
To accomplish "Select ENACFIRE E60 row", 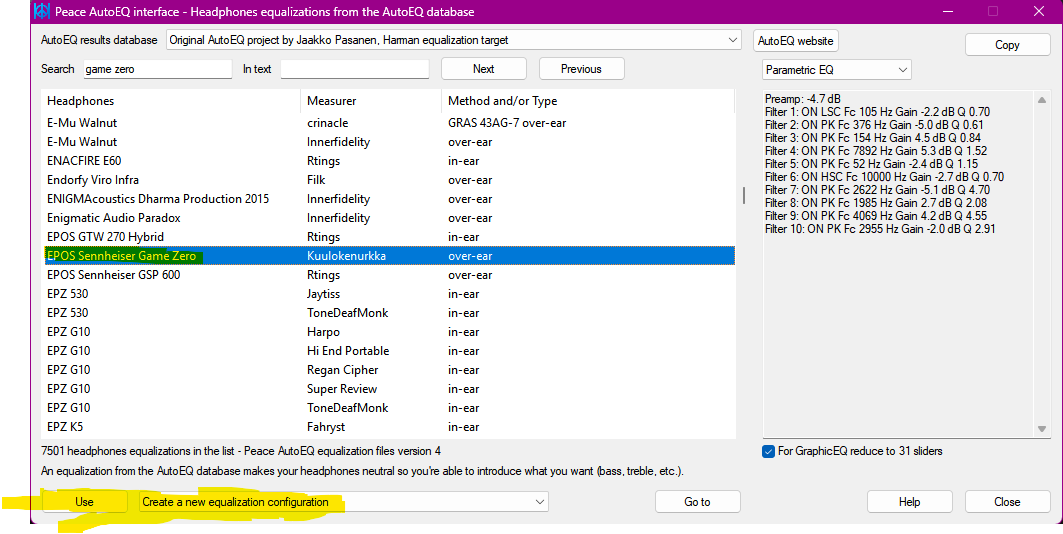I will coord(388,161).
